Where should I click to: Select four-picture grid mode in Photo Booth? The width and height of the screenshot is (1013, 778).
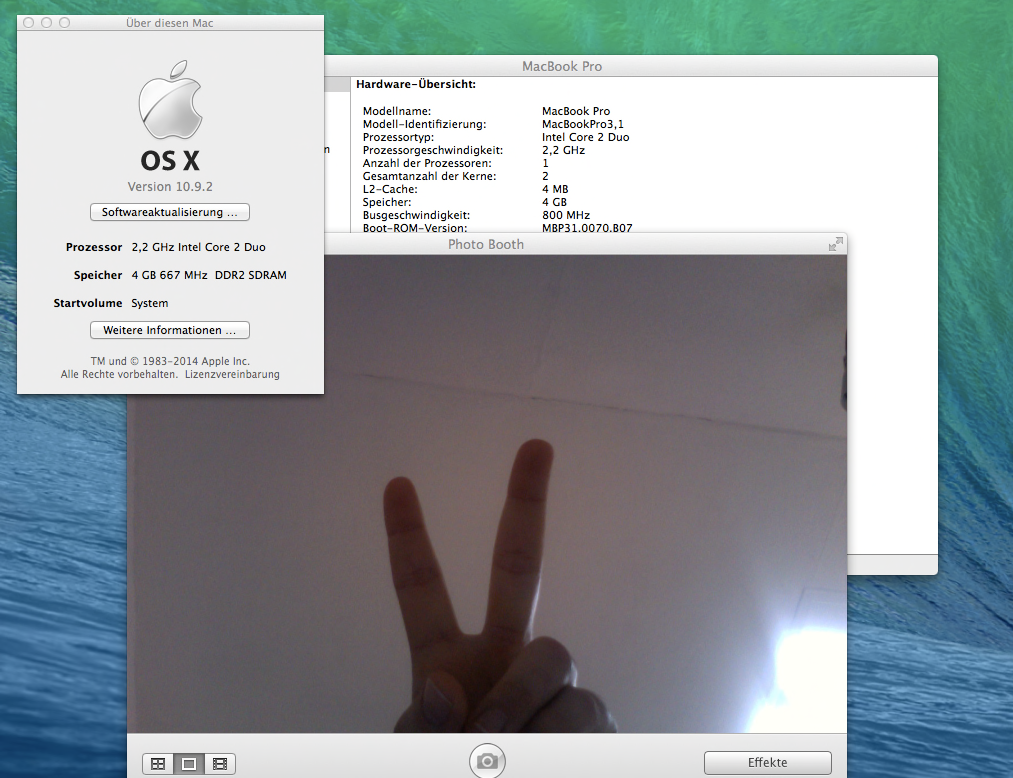(x=158, y=764)
